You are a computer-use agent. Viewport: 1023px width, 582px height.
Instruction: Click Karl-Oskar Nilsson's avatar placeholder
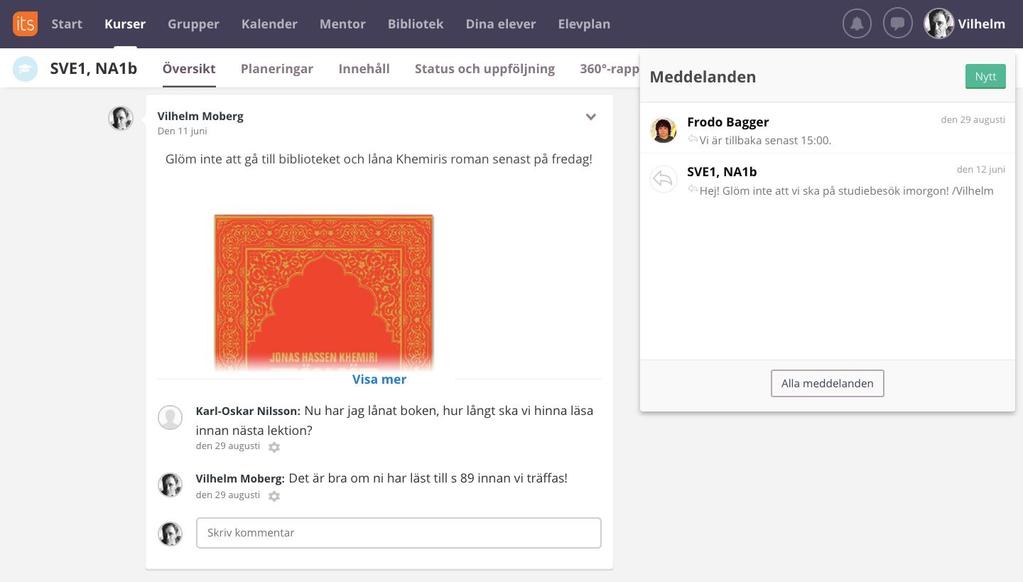click(x=170, y=418)
